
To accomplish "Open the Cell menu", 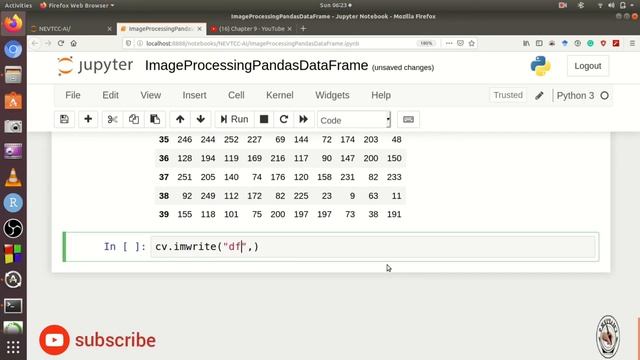I will tap(236, 95).
